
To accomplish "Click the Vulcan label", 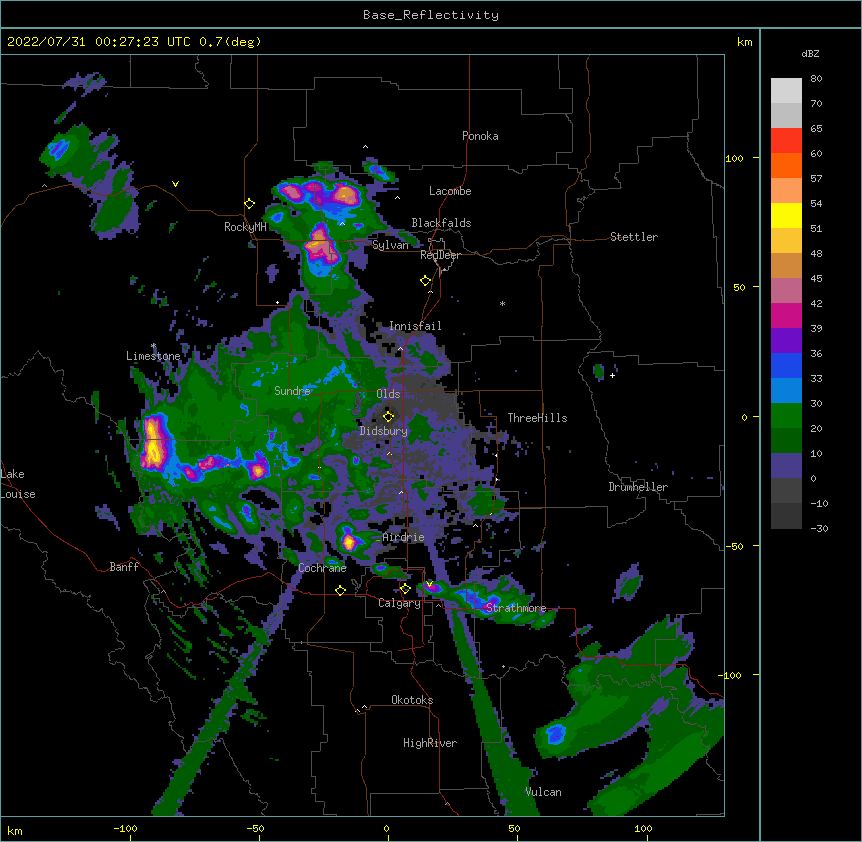I will tap(543, 792).
